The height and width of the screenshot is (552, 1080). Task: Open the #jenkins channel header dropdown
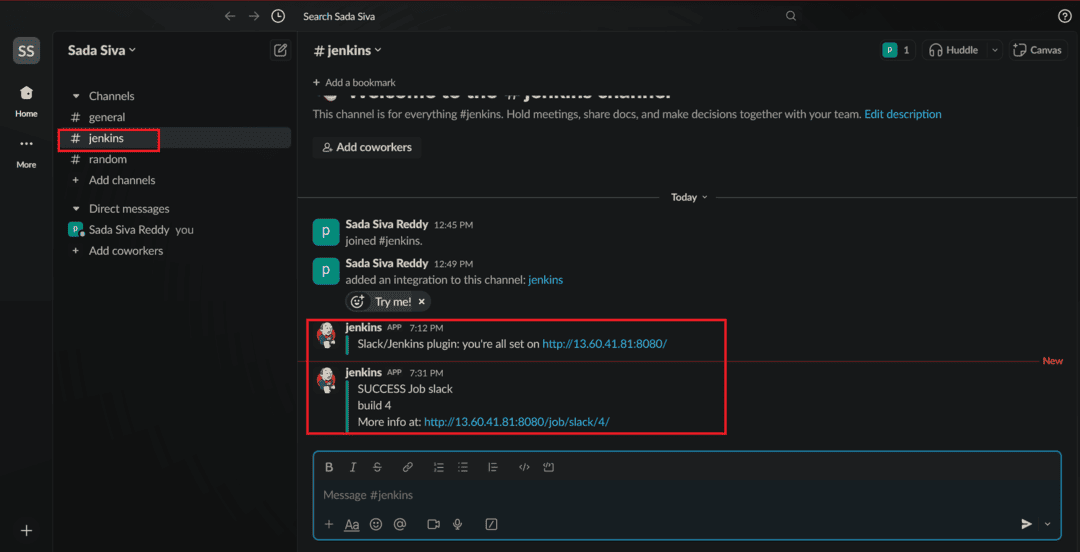coord(347,50)
